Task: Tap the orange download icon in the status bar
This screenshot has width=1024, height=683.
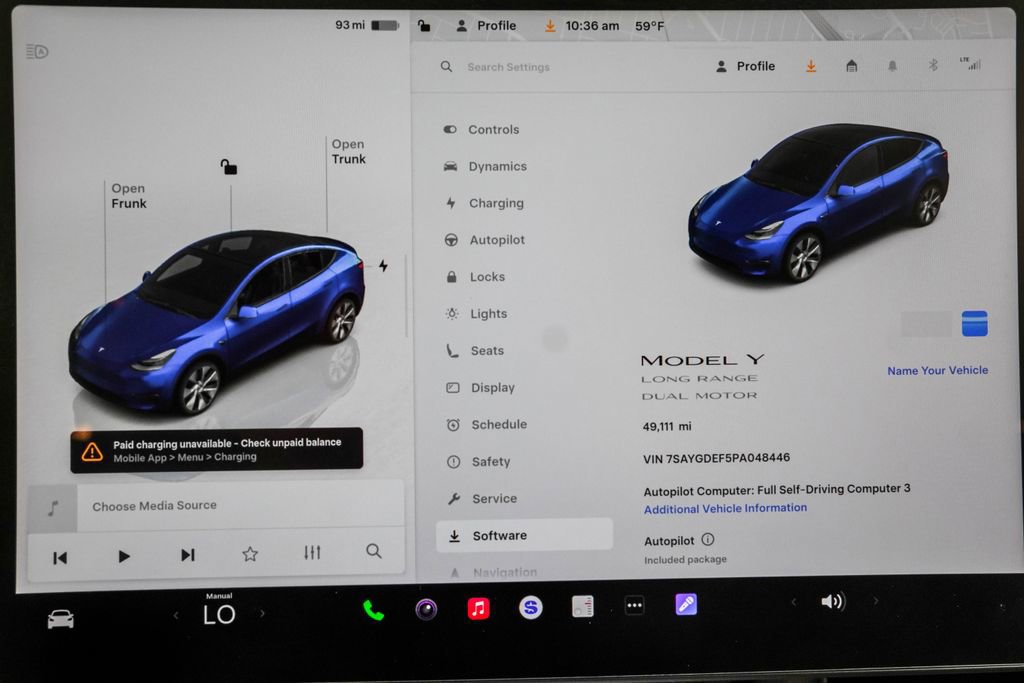Action: tap(550, 26)
